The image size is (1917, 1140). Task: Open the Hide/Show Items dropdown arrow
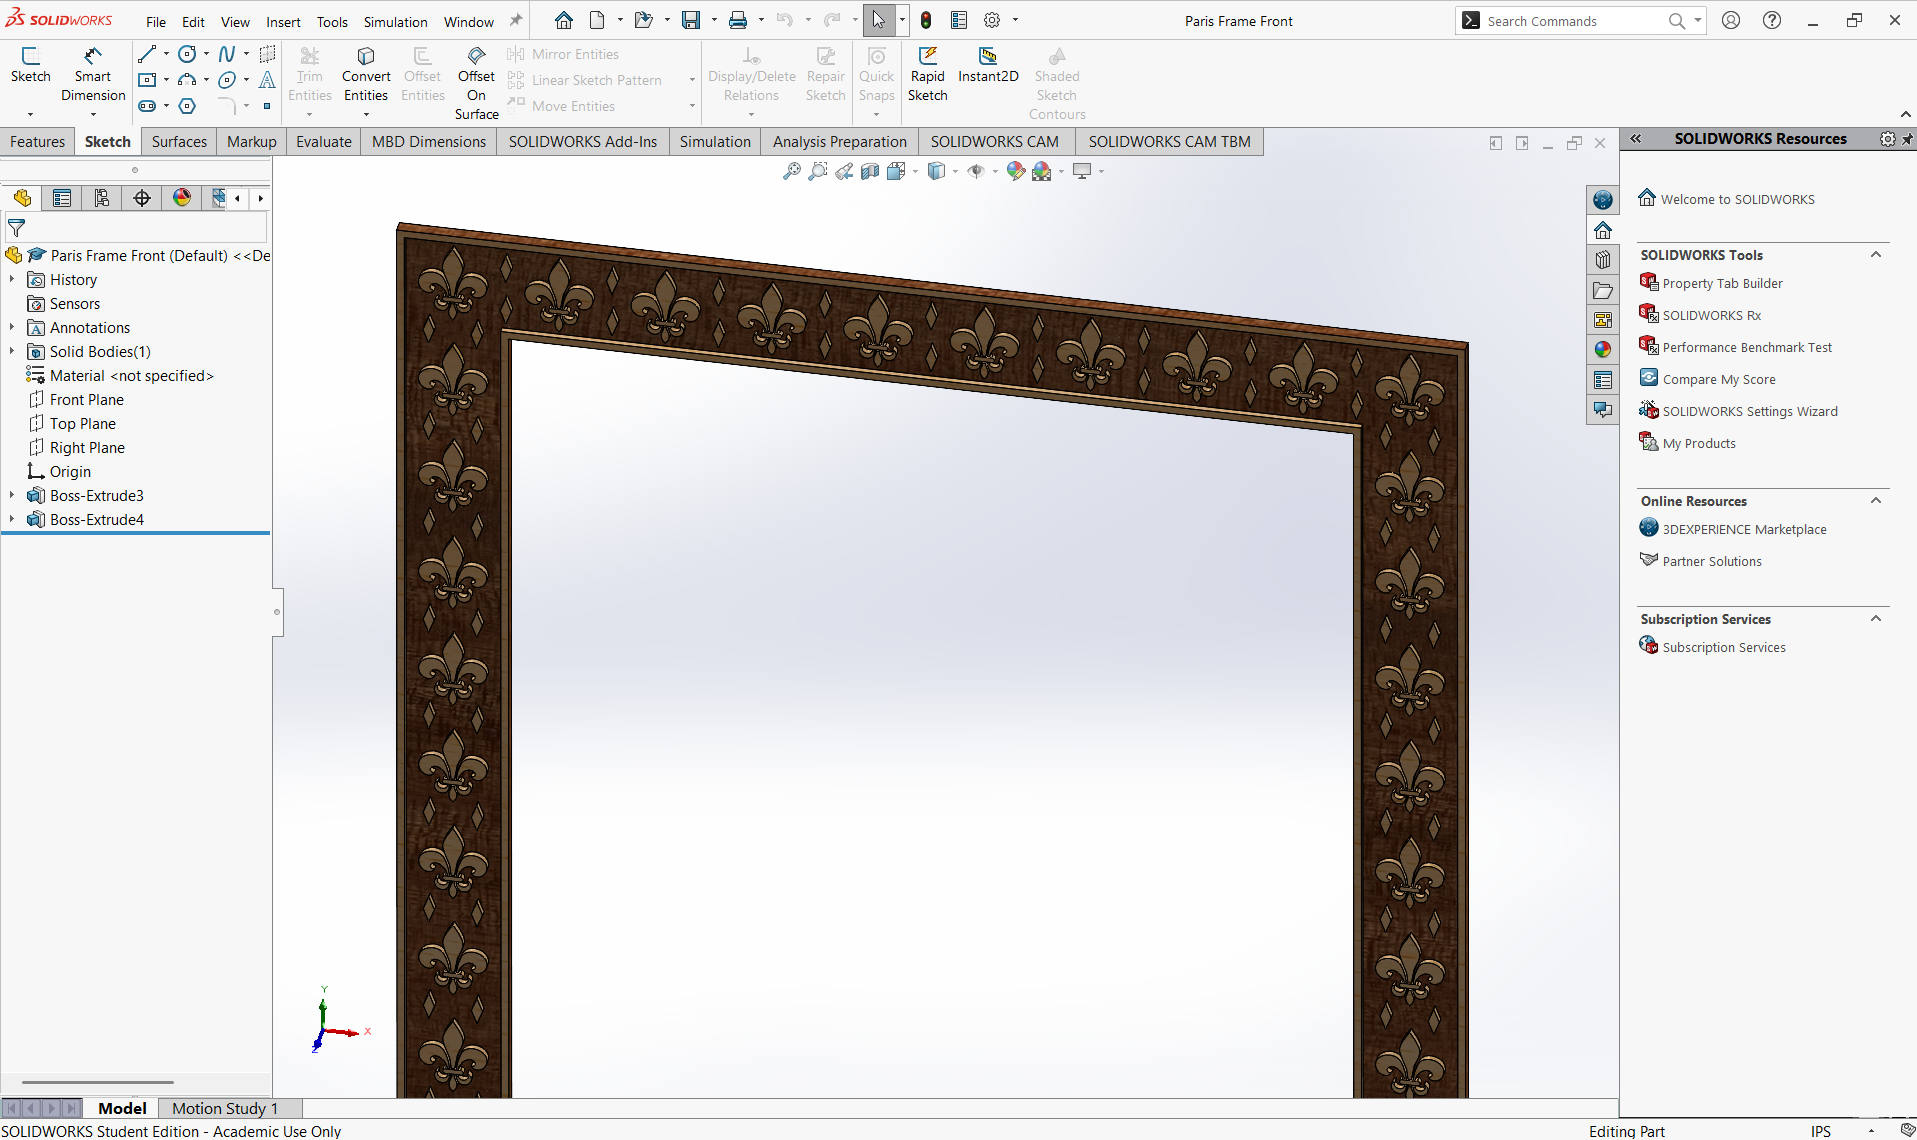(995, 171)
